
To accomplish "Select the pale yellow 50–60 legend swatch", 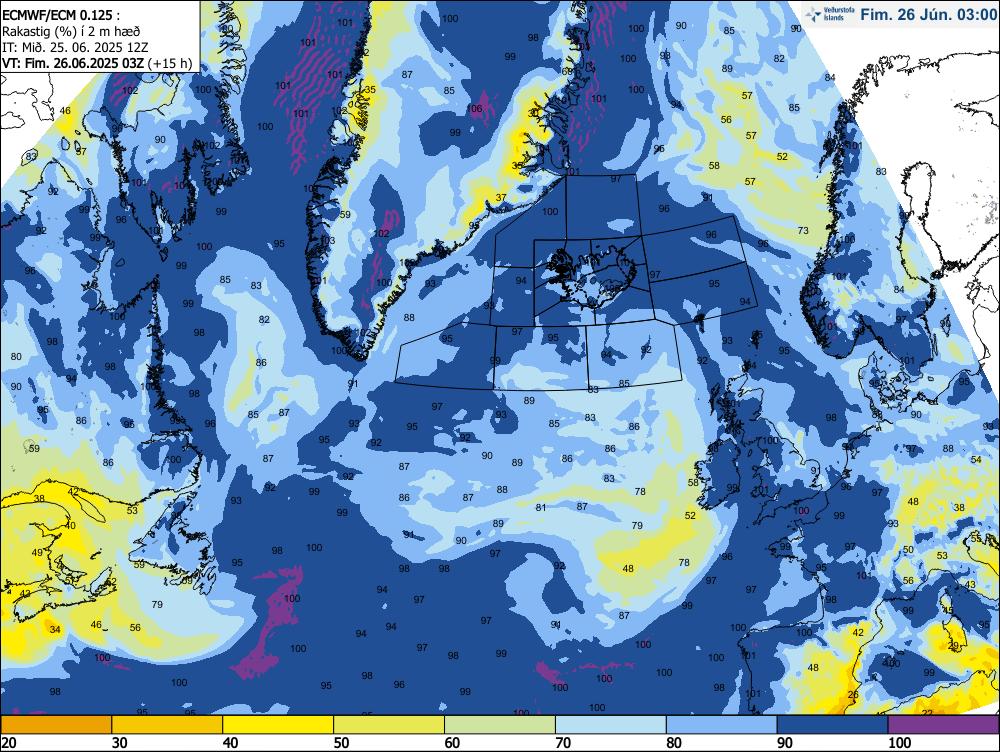I will point(389,725).
